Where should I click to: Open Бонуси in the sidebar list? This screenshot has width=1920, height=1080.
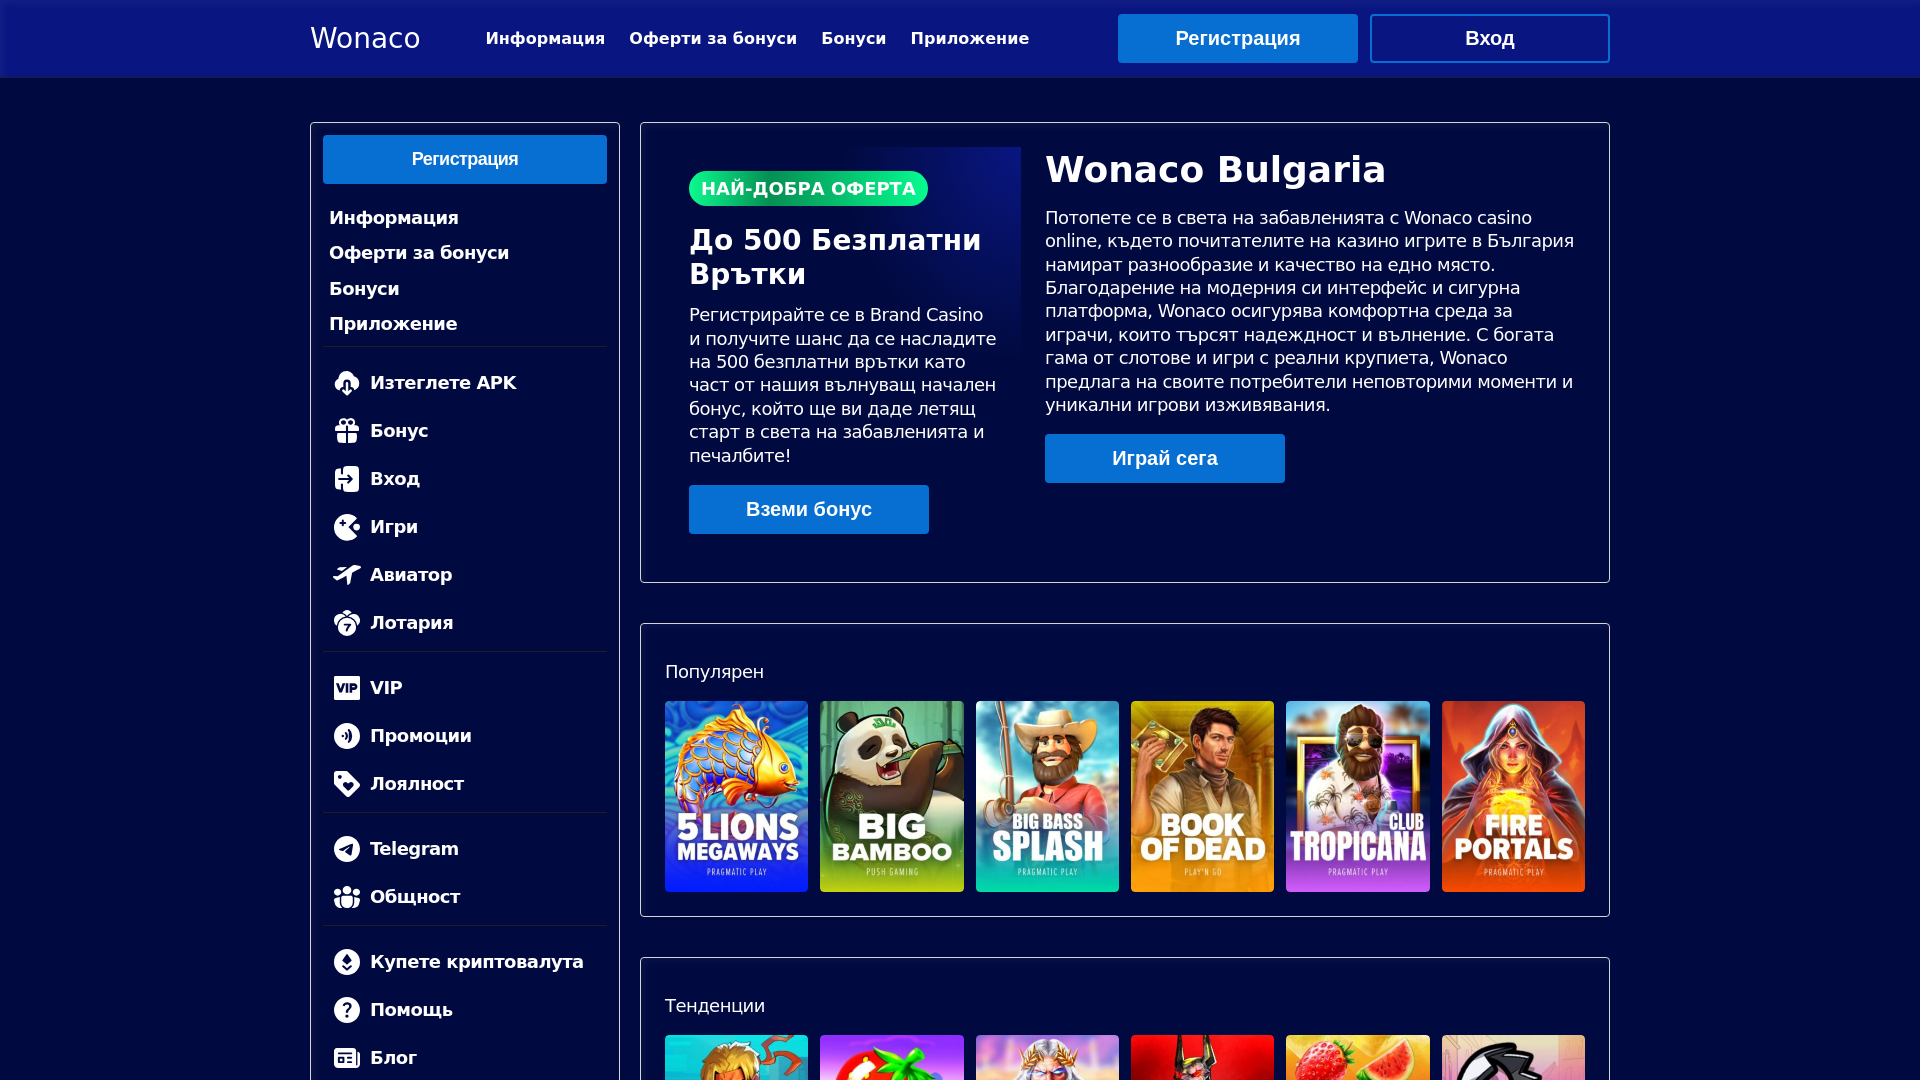pos(364,289)
